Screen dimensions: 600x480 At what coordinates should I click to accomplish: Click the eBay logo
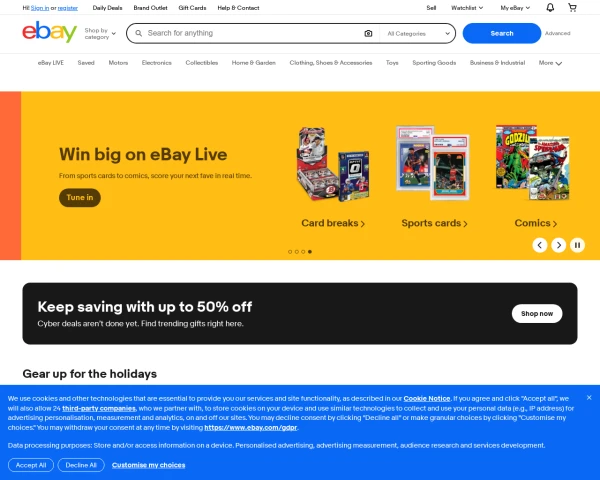tap(49, 32)
